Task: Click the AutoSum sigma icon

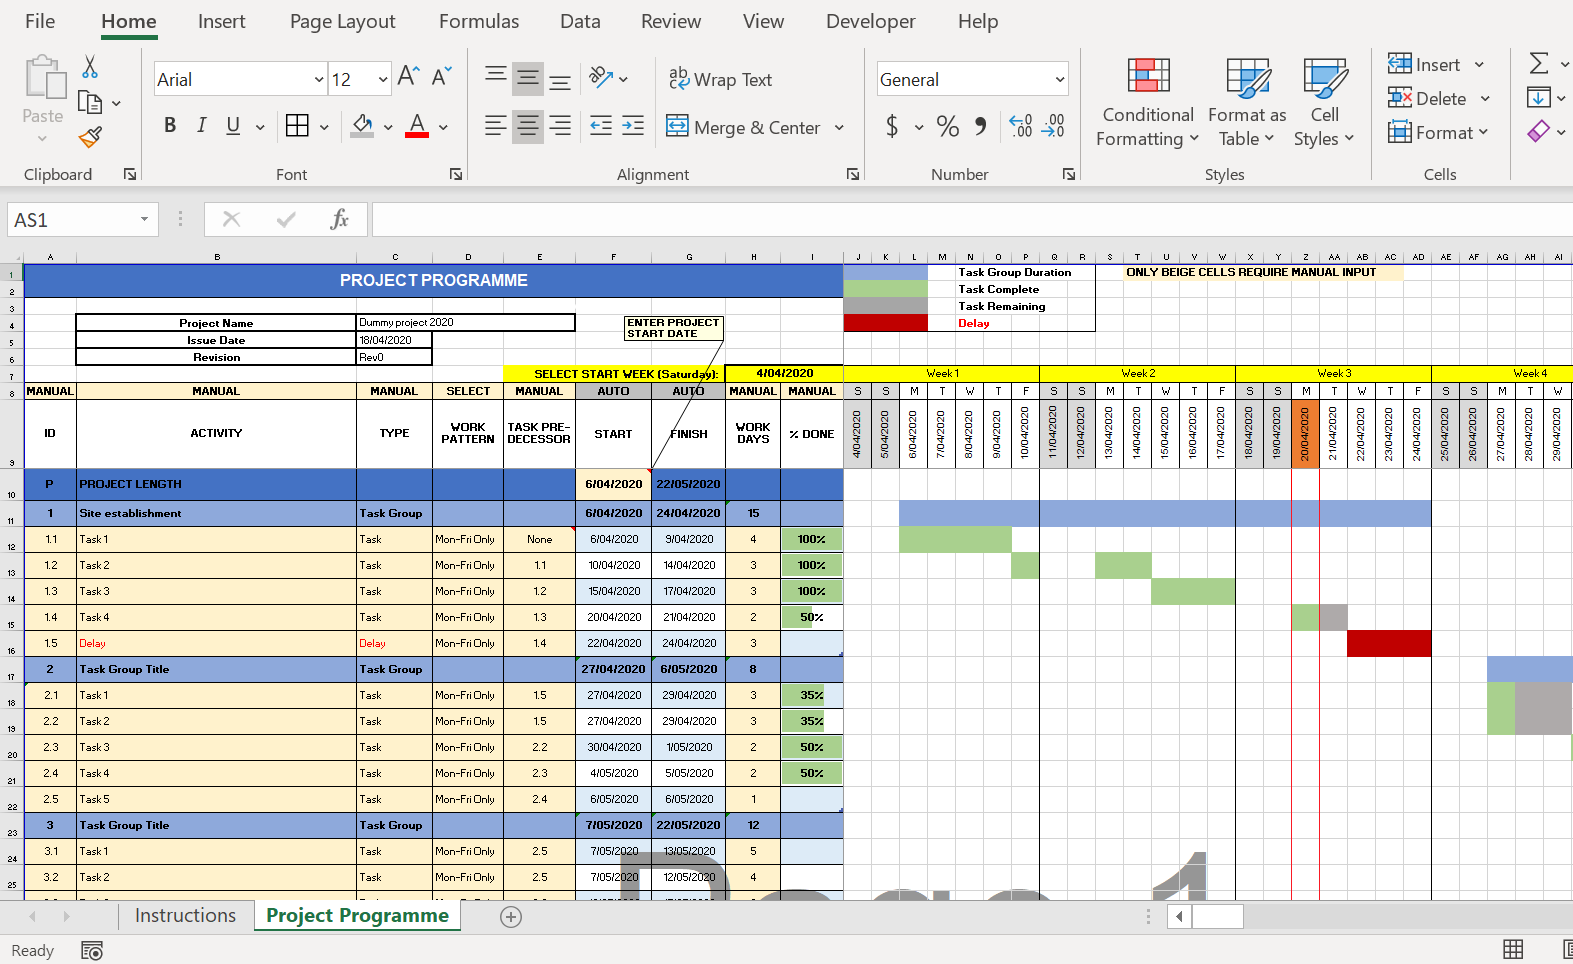Action: tap(1539, 64)
